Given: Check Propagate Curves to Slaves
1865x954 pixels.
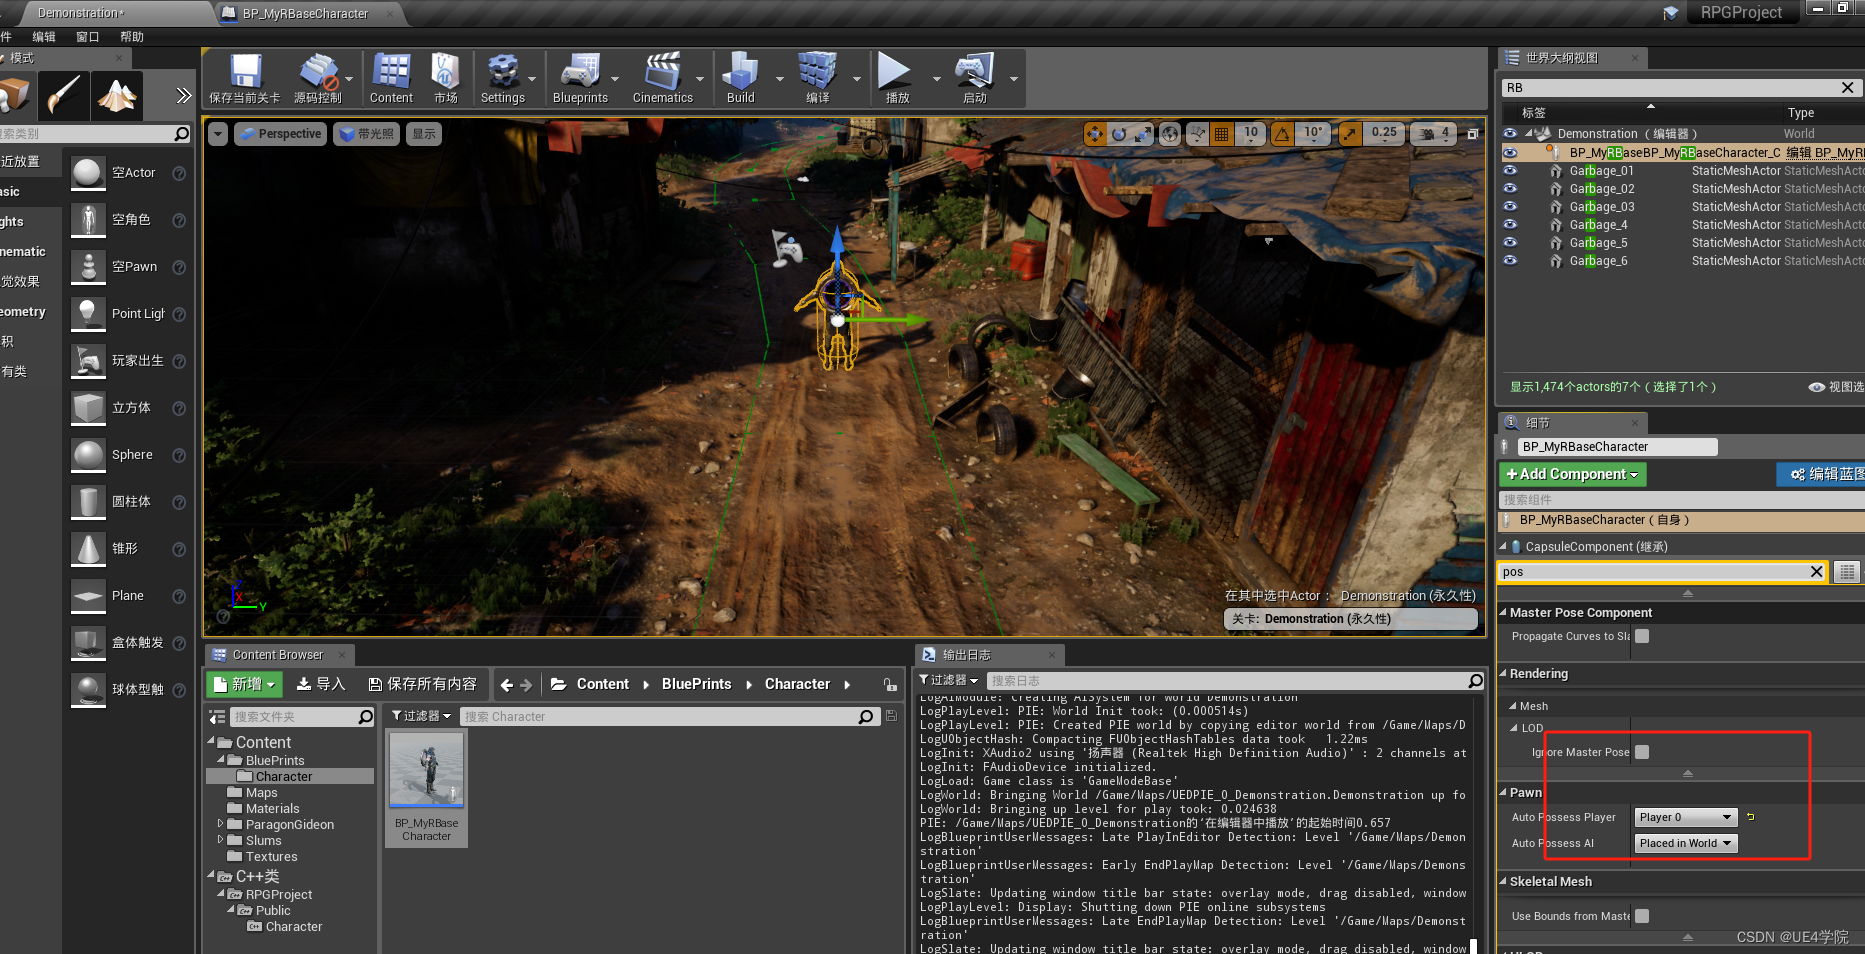Looking at the screenshot, I should 1641,636.
